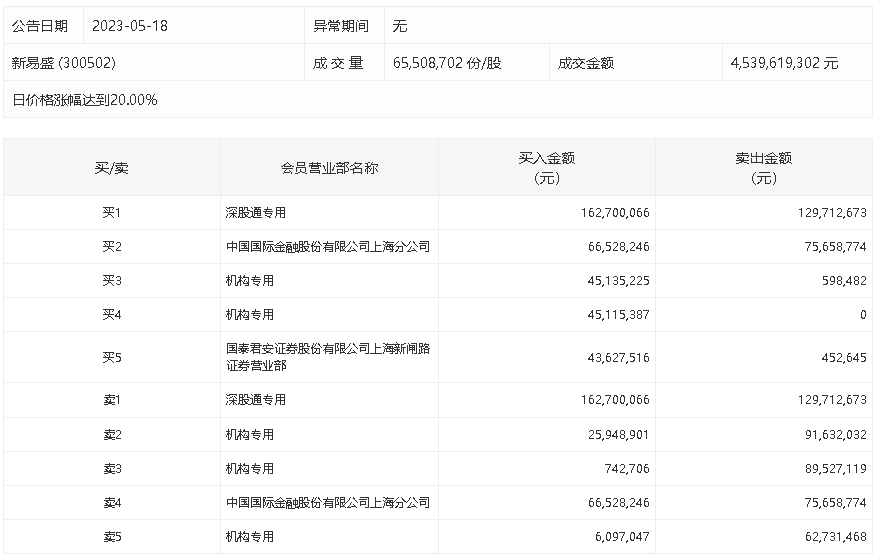Select the 买3 row label
This screenshot has width=876, height=556.
click(112, 281)
